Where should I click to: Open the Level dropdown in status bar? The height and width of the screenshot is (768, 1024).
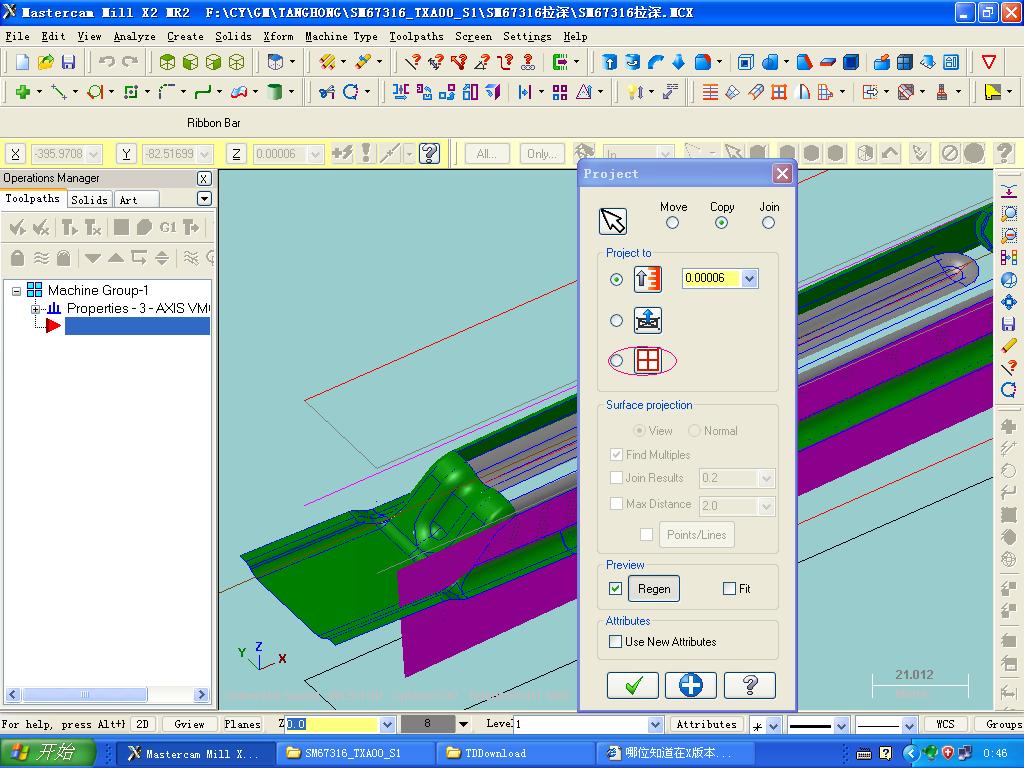[655, 724]
